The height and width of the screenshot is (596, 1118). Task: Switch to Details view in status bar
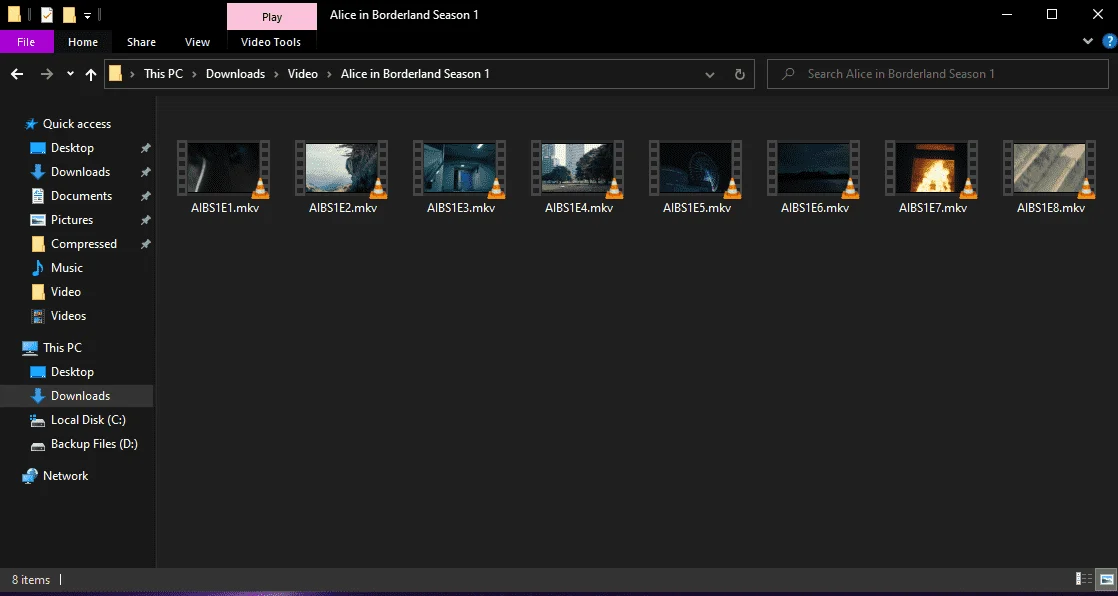1084,579
